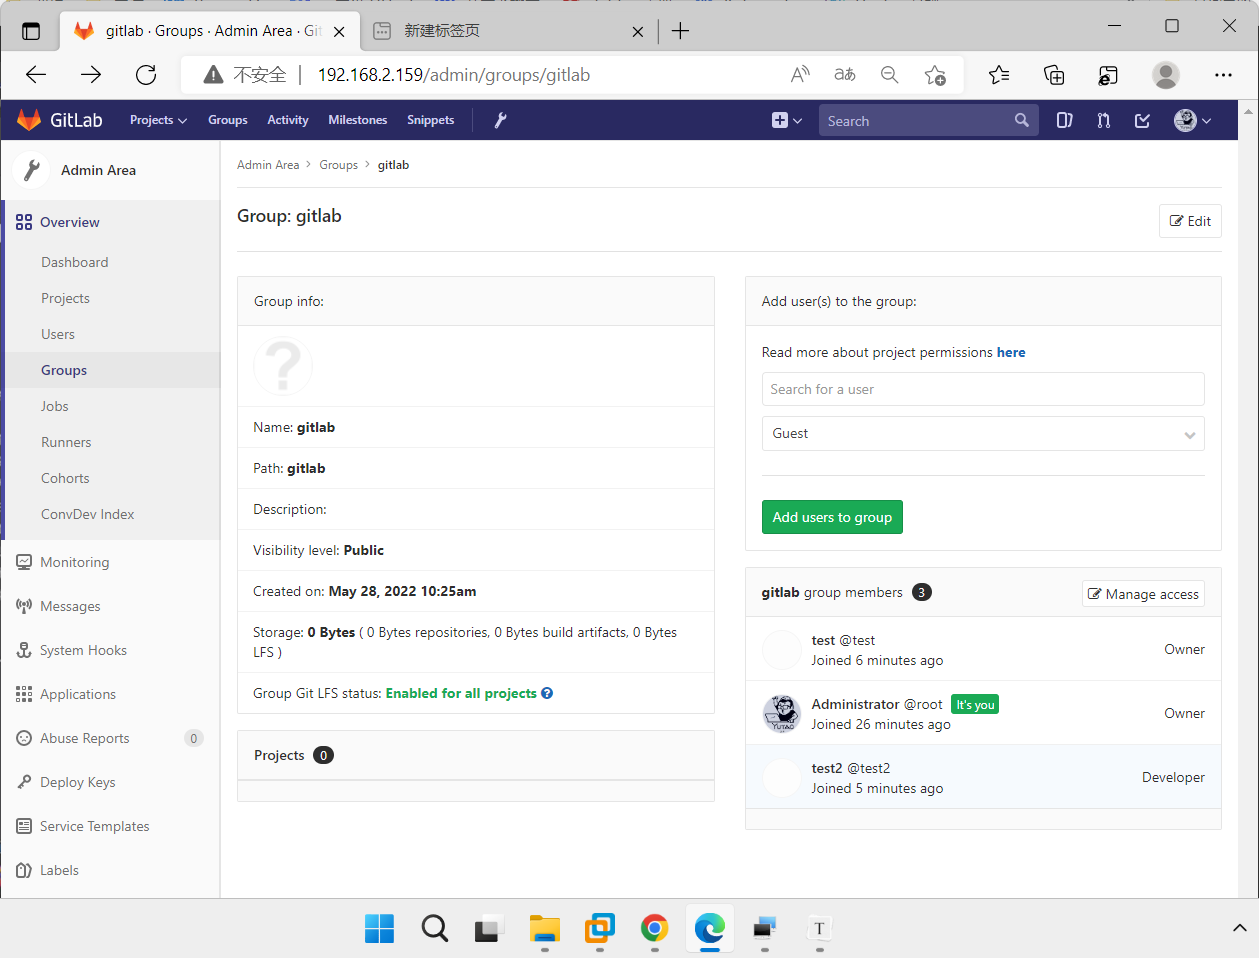
Task: Open browser settings and more menu
Action: click(1223, 75)
